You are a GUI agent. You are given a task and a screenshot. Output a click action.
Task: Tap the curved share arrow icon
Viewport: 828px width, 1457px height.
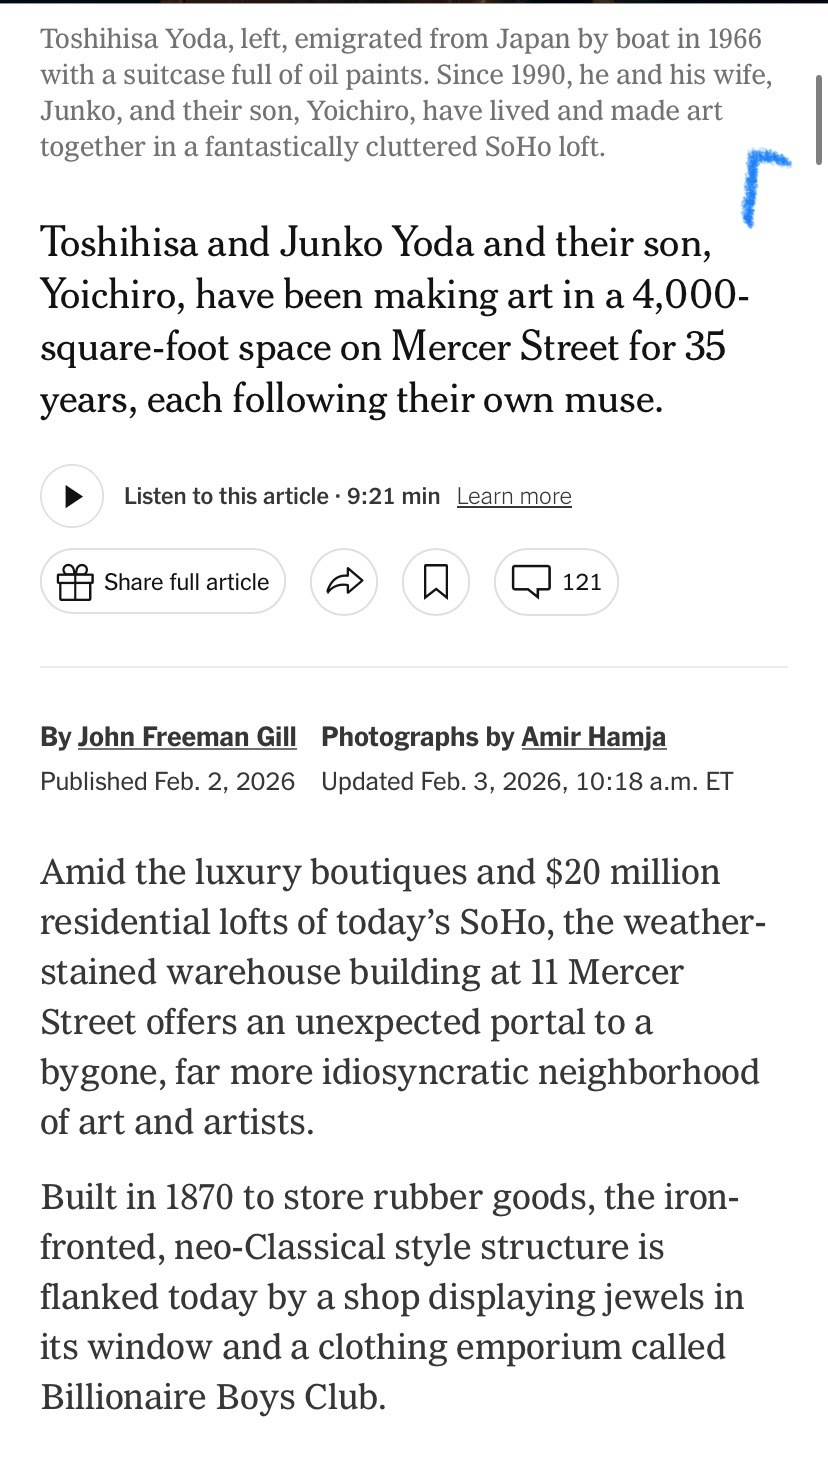pos(344,581)
